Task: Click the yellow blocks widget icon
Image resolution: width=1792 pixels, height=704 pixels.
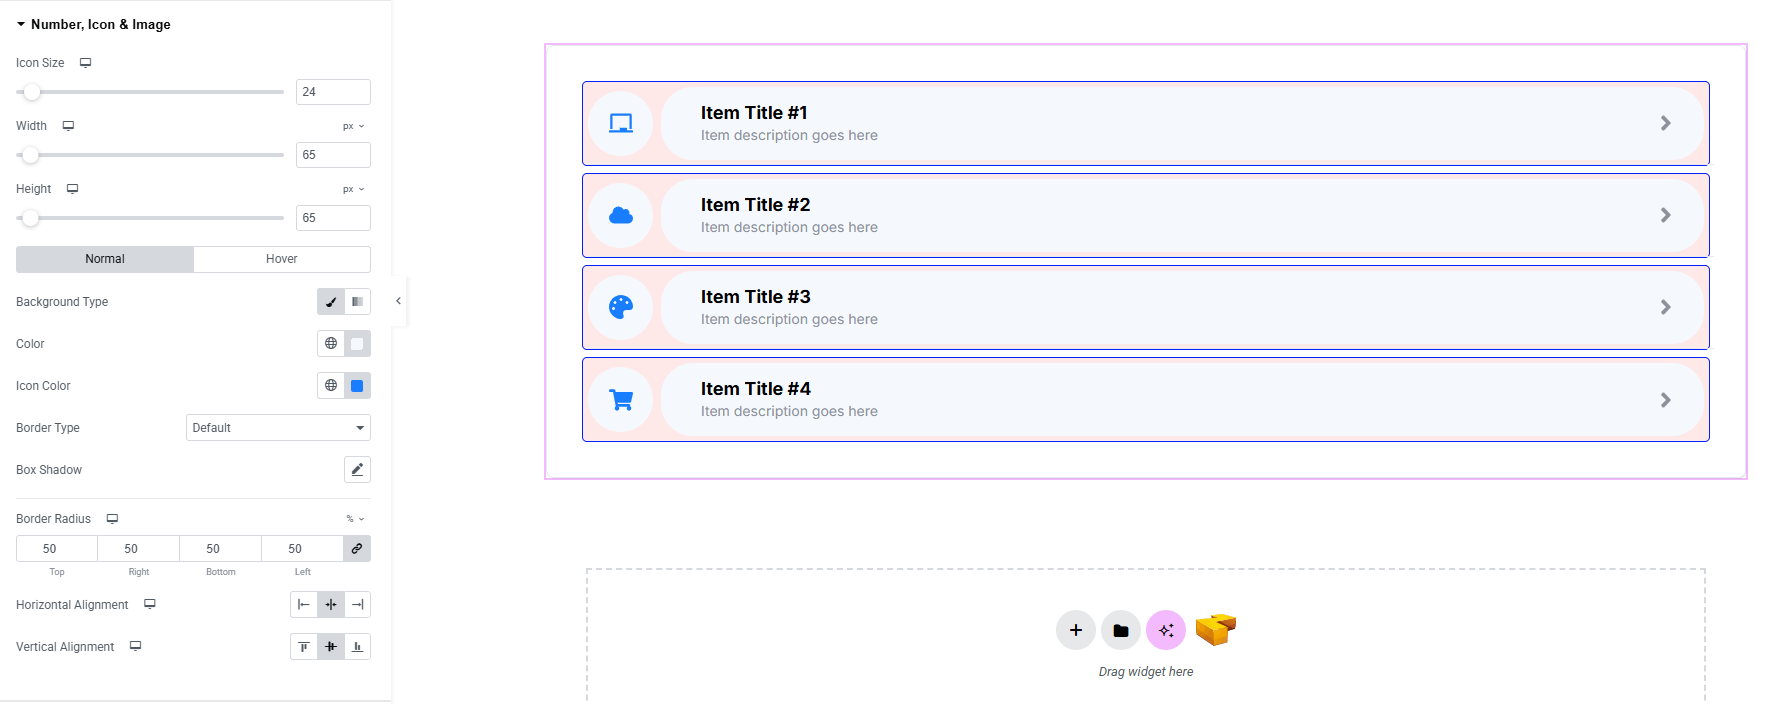Action: 1215,630
